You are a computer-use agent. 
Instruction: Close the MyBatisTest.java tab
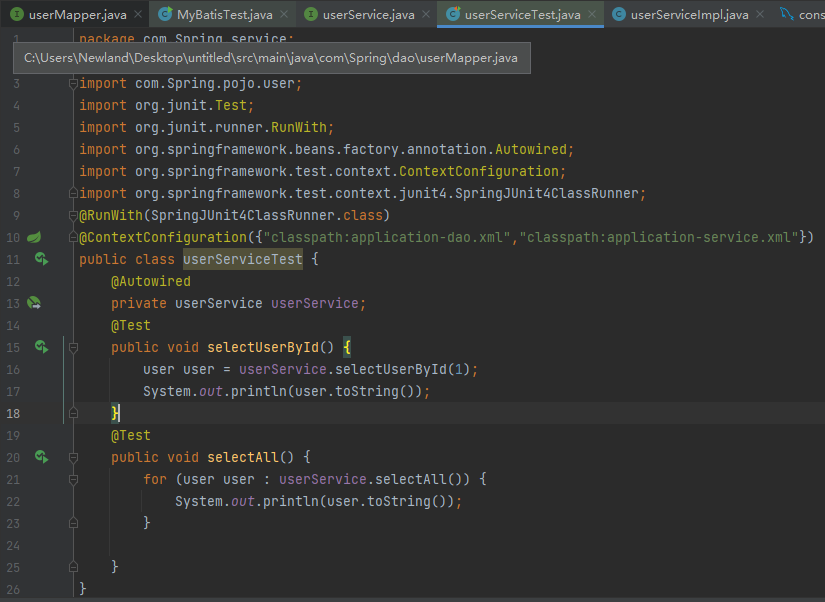pyautogui.click(x=284, y=15)
